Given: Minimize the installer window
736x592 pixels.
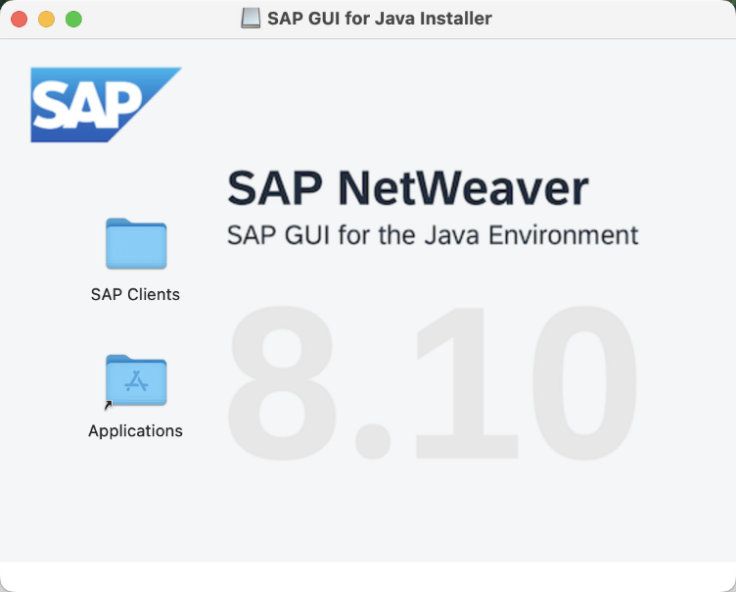Looking at the screenshot, I should point(46,19).
